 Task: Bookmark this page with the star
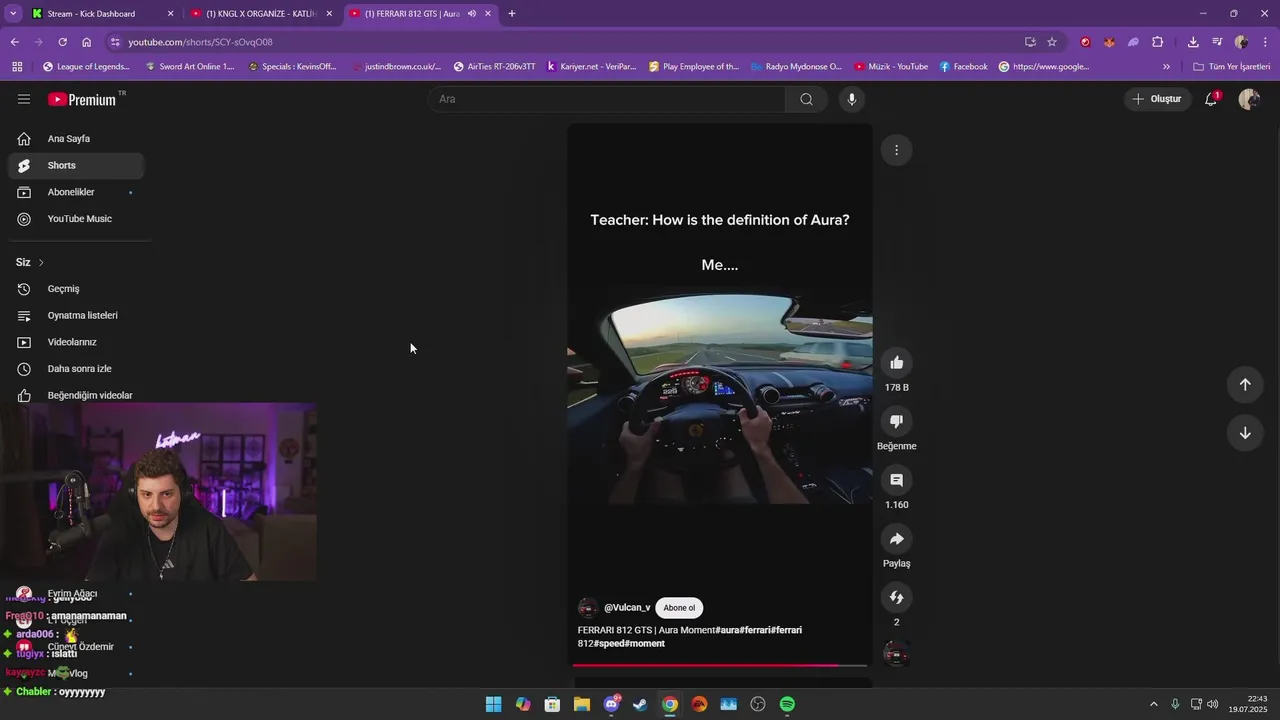pyautogui.click(x=1052, y=42)
